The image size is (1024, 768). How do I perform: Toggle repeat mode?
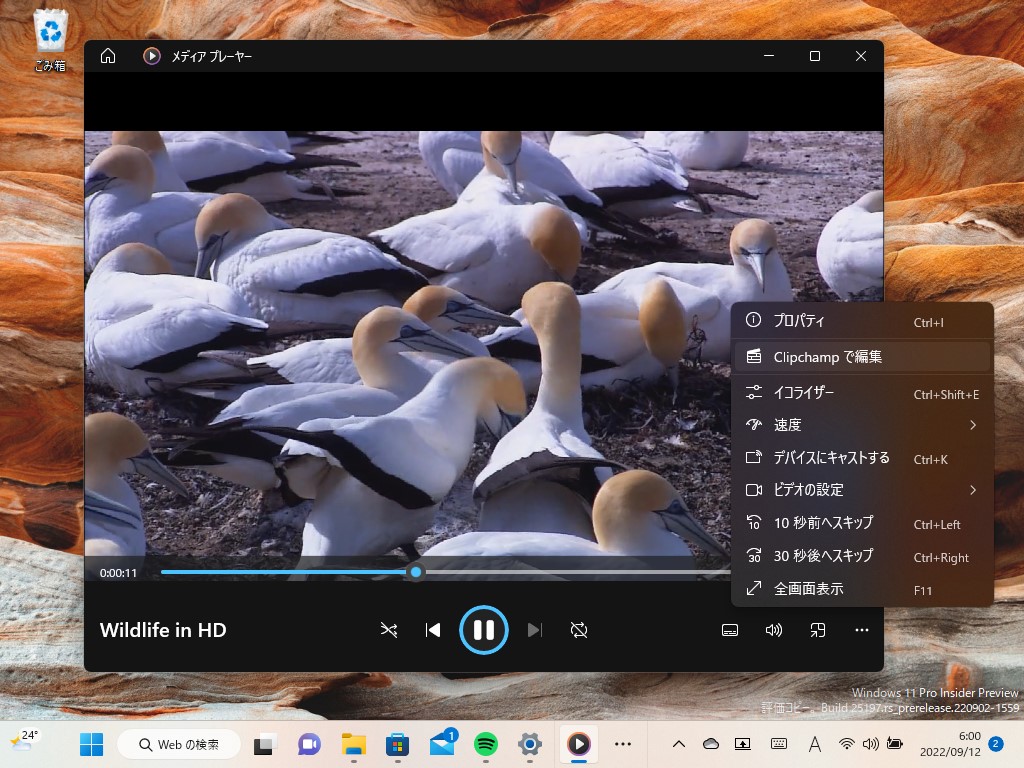point(579,630)
